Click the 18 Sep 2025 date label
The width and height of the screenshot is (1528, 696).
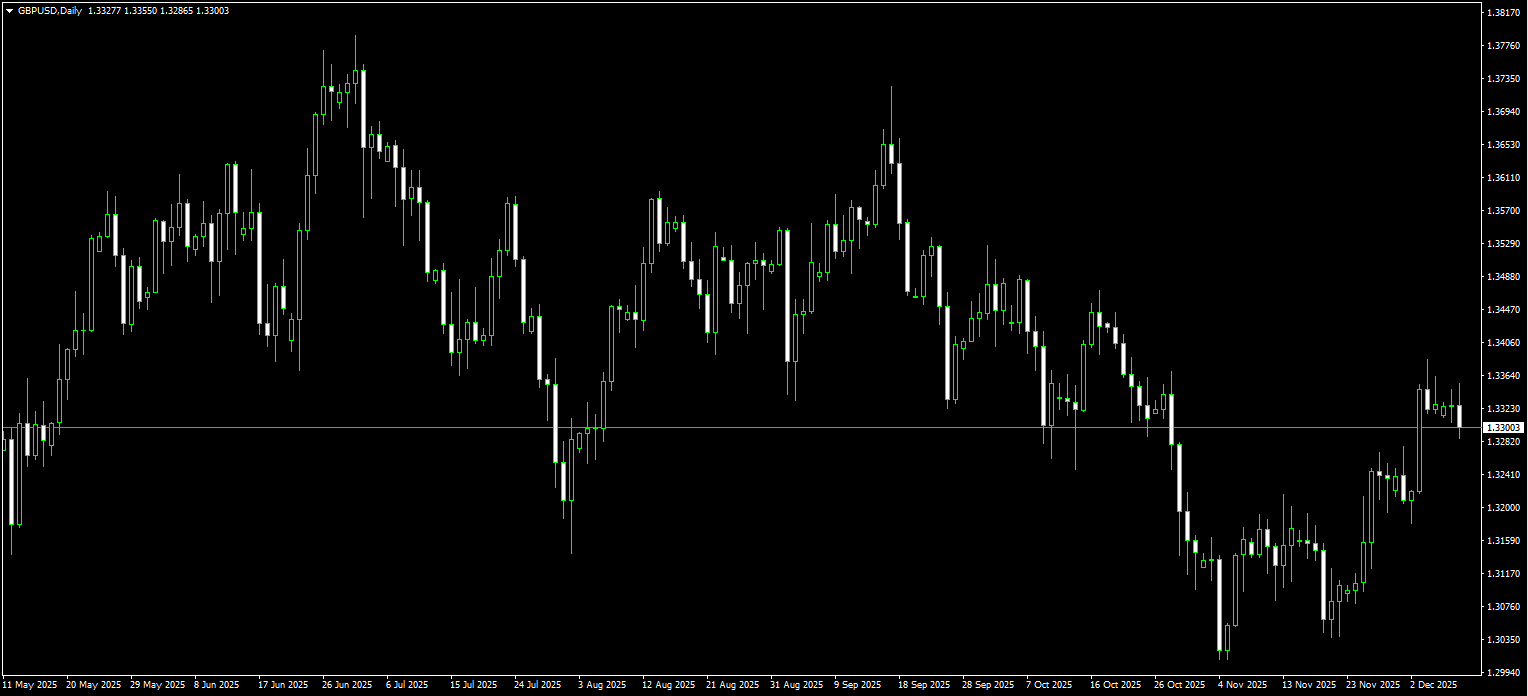tap(923, 685)
